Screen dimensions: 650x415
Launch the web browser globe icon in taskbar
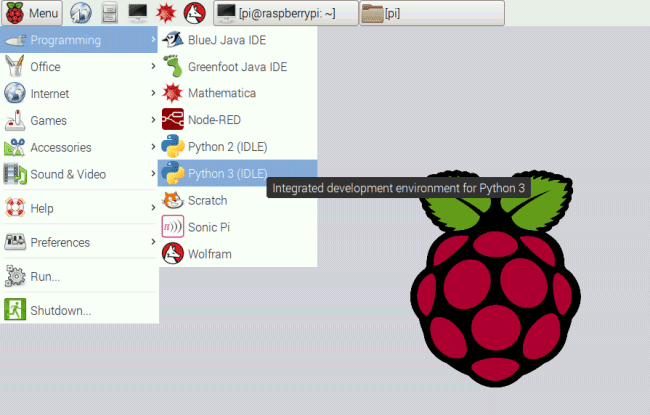coord(80,13)
